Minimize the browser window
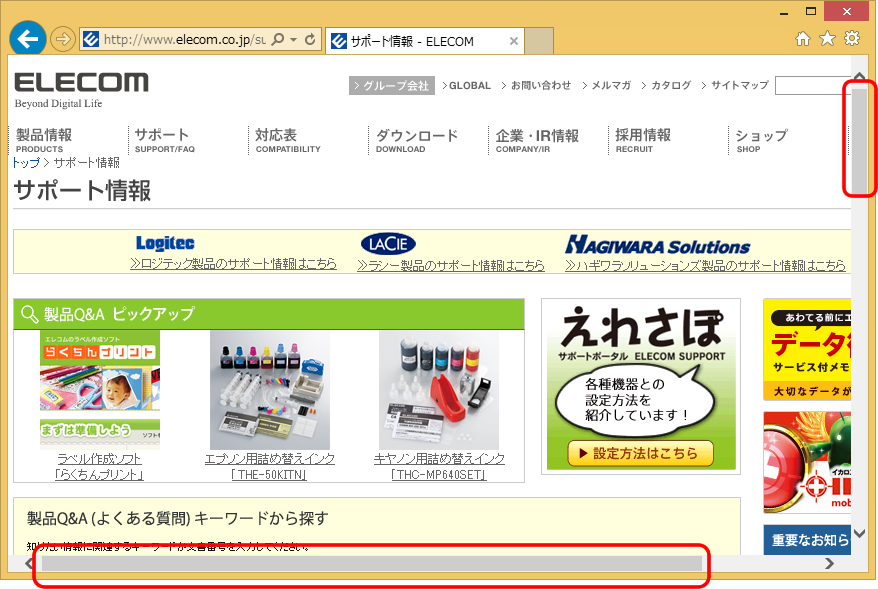 784,12
